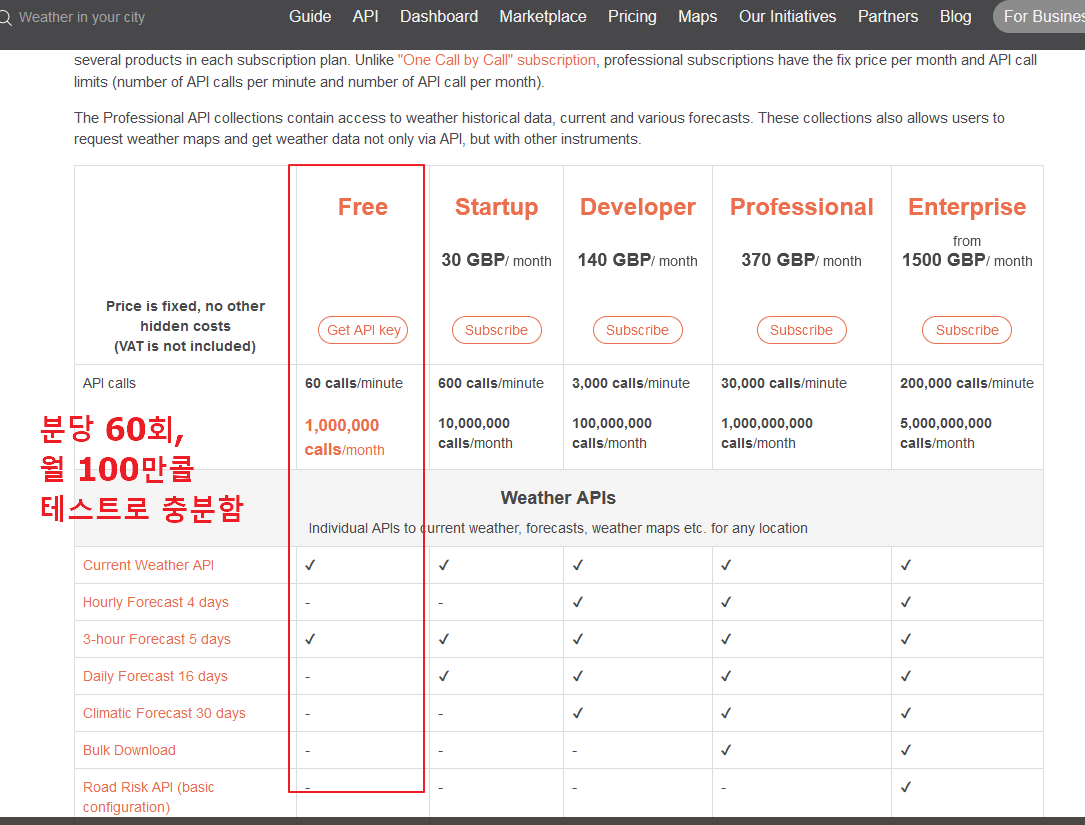The image size is (1085, 825).
Task: Click the "1,000,000,000 calls/month" Professional limit
Action: [767, 433]
